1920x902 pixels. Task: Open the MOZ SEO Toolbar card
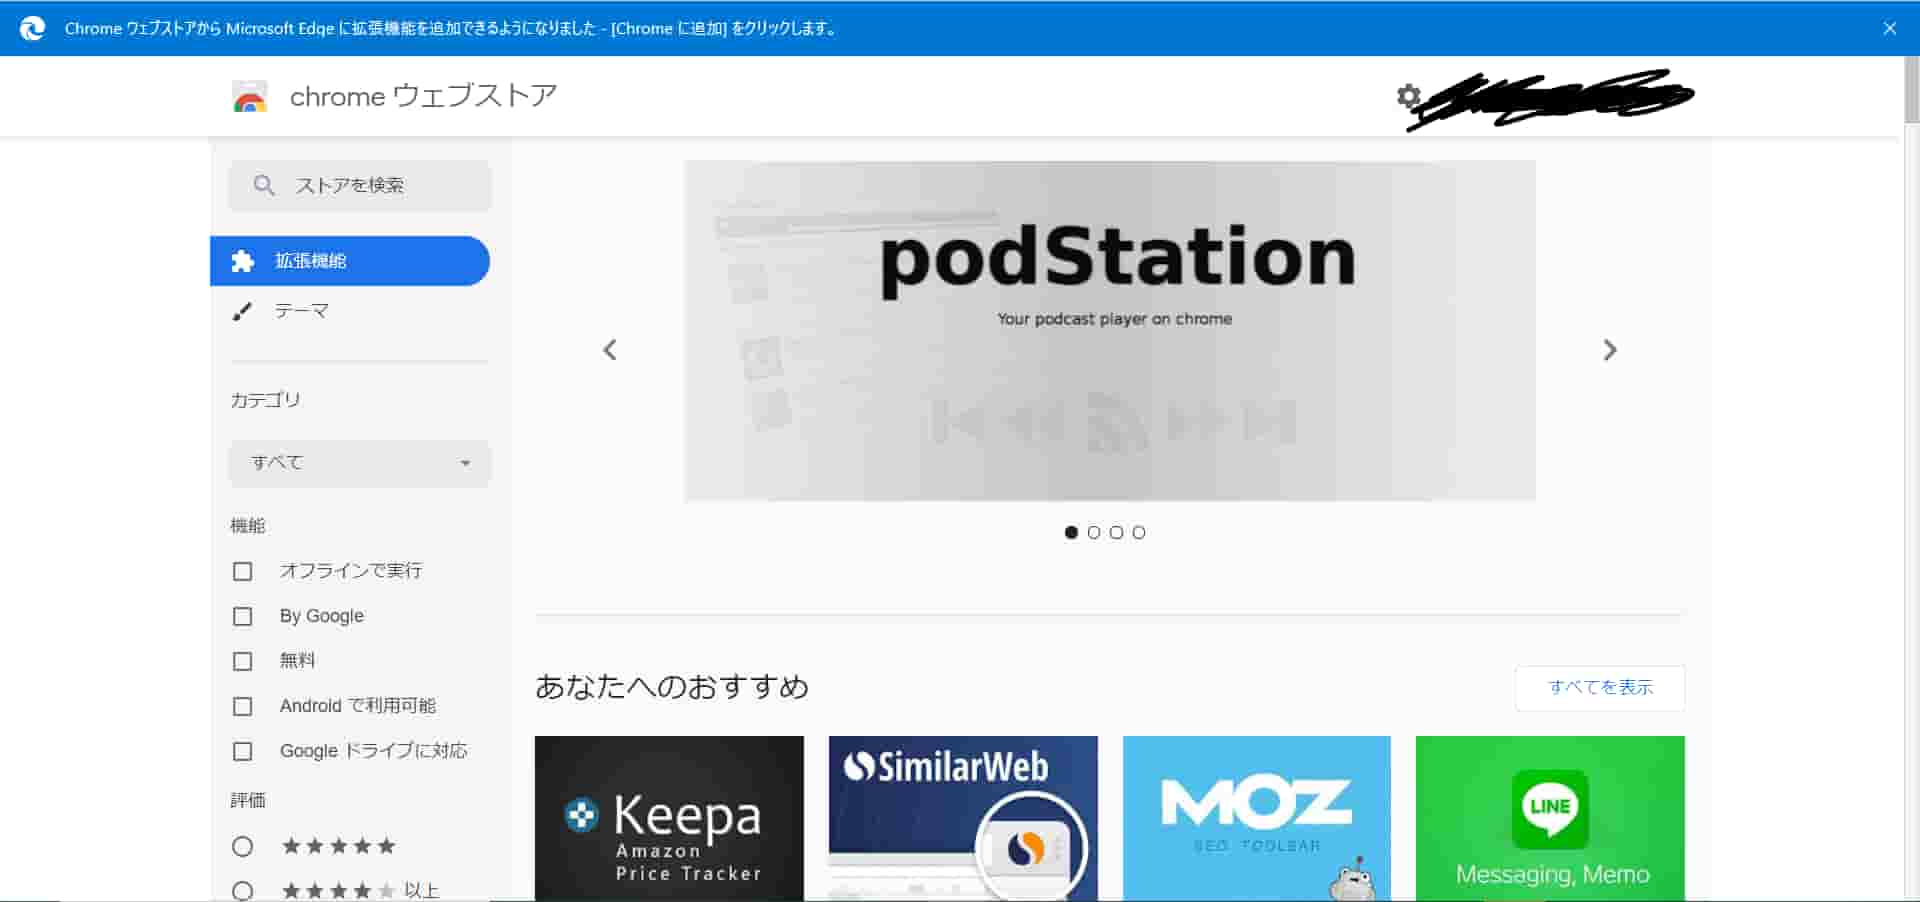pos(1257,819)
